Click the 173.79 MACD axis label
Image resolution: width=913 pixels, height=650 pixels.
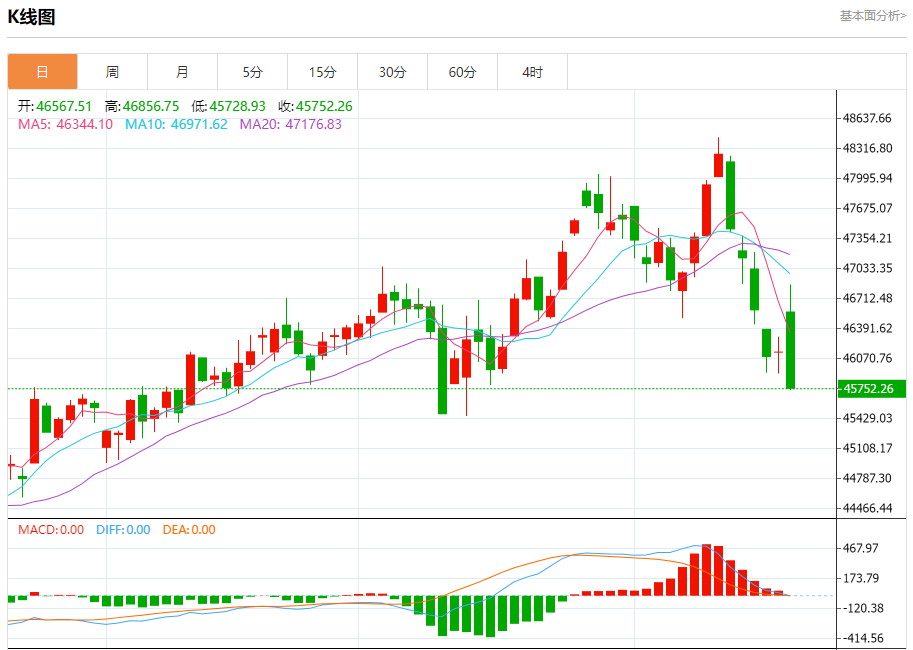click(x=861, y=578)
